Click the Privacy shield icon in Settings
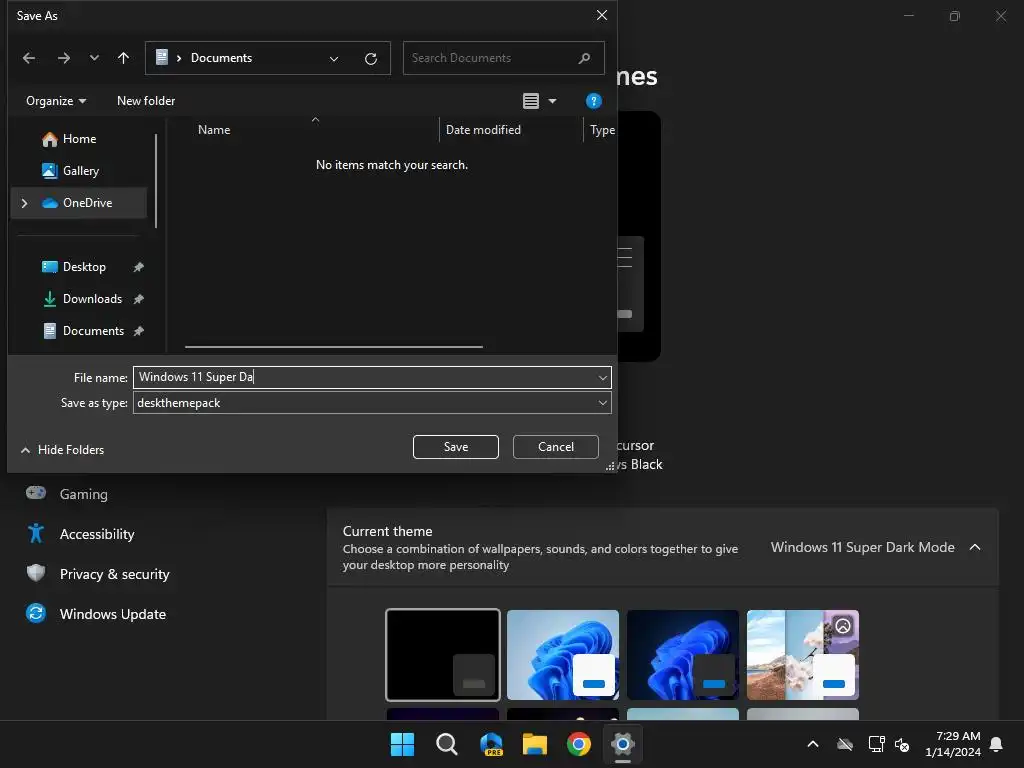Image resolution: width=1024 pixels, height=768 pixels. (36, 573)
